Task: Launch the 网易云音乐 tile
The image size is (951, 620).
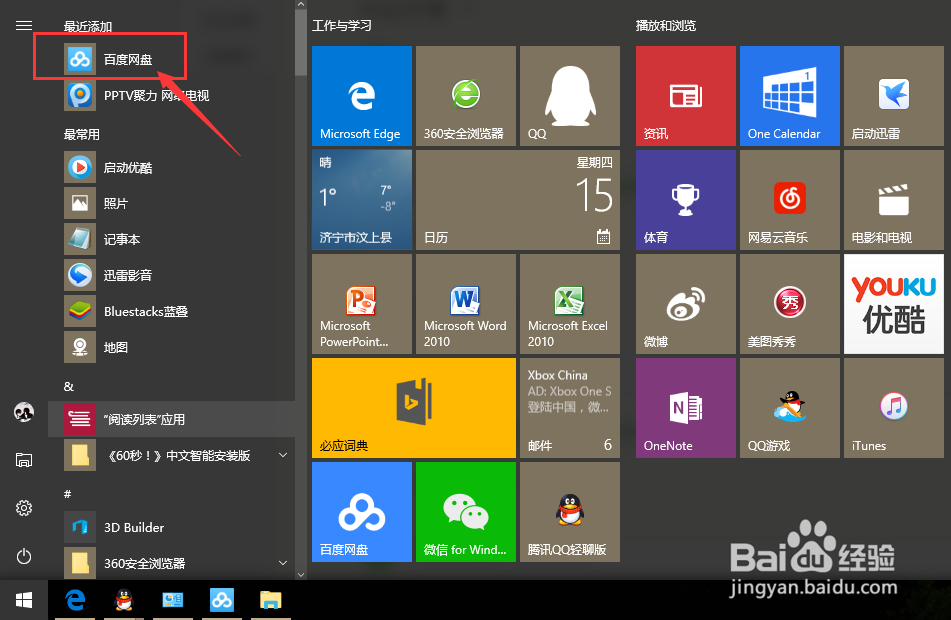Action: [790, 200]
